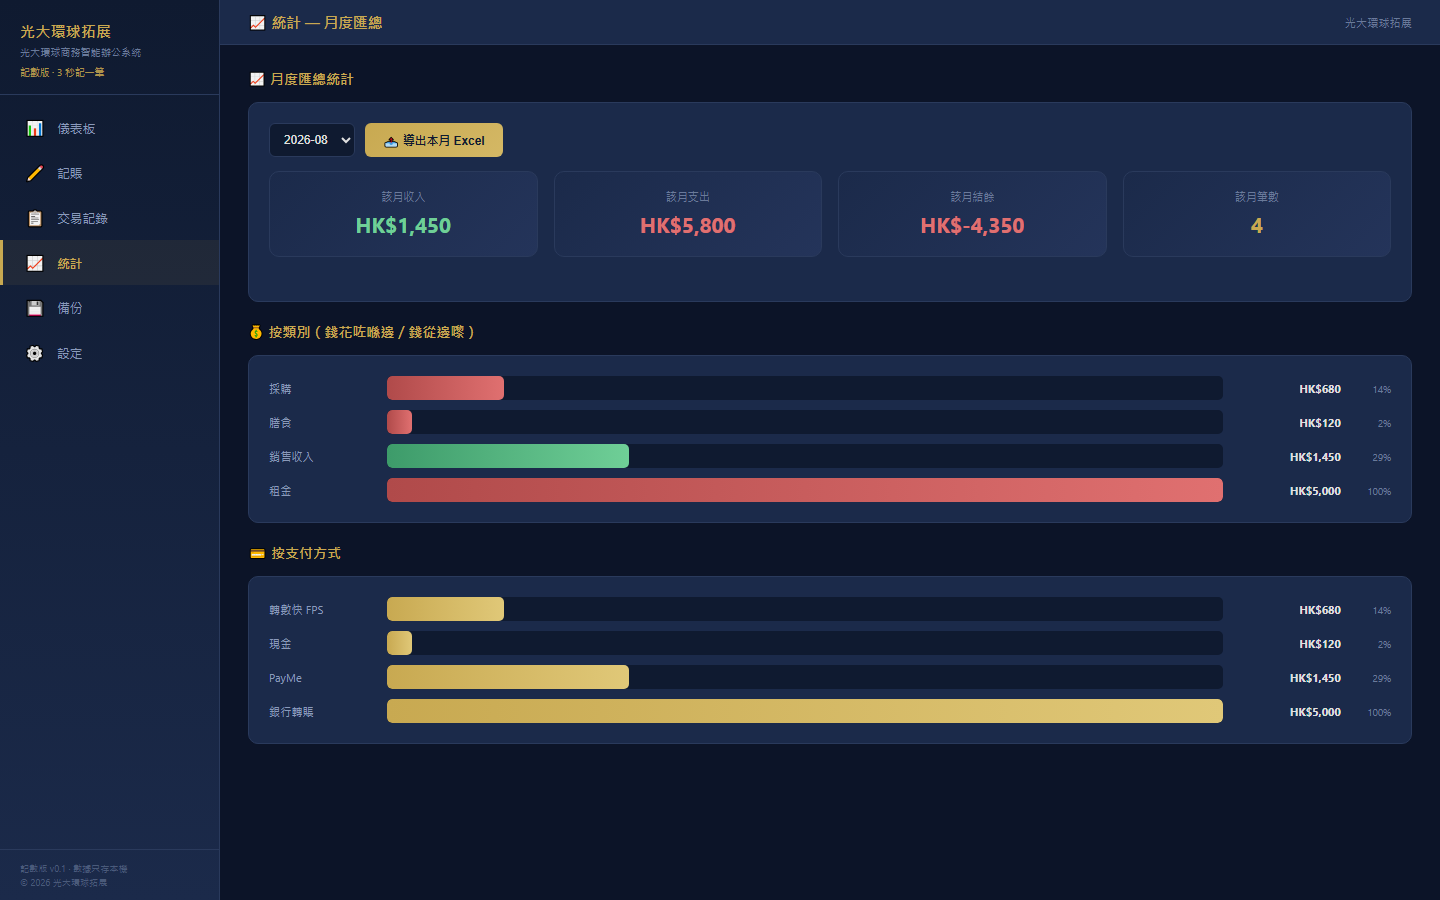The image size is (1440, 900).
Task: Click the 備份 floppy disk icon
Action: click(x=35, y=308)
